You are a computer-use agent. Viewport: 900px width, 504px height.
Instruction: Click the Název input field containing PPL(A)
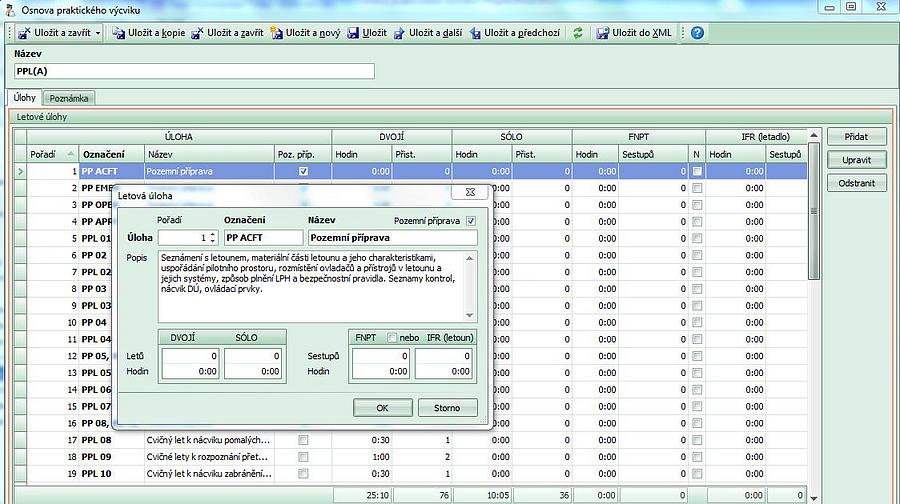click(x=194, y=71)
